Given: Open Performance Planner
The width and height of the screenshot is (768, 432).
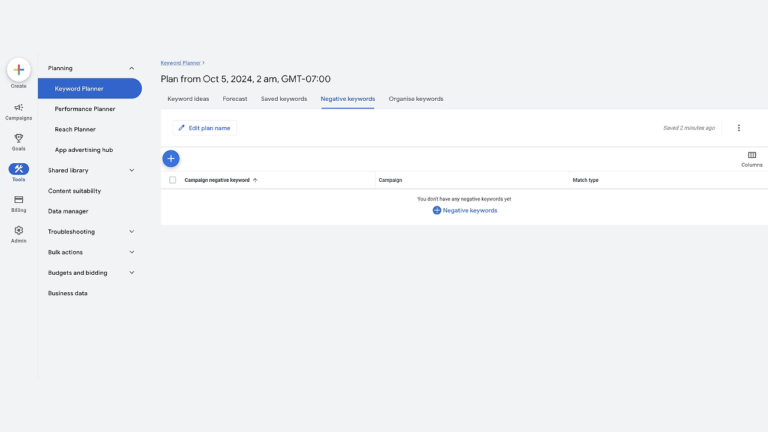Looking at the screenshot, I should (x=85, y=109).
